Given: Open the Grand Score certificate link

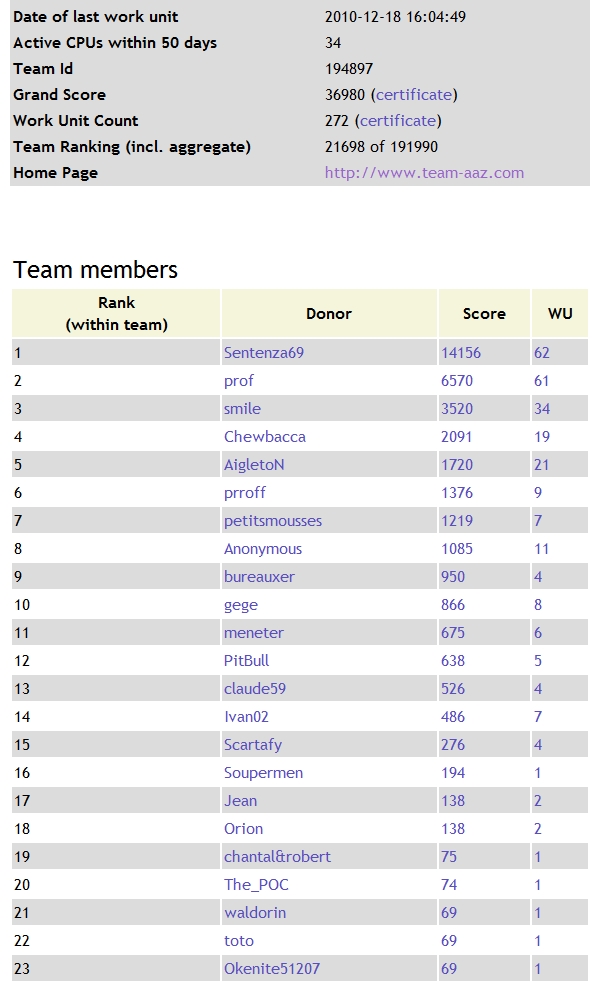Looking at the screenshot, I should tap(414, 95).
